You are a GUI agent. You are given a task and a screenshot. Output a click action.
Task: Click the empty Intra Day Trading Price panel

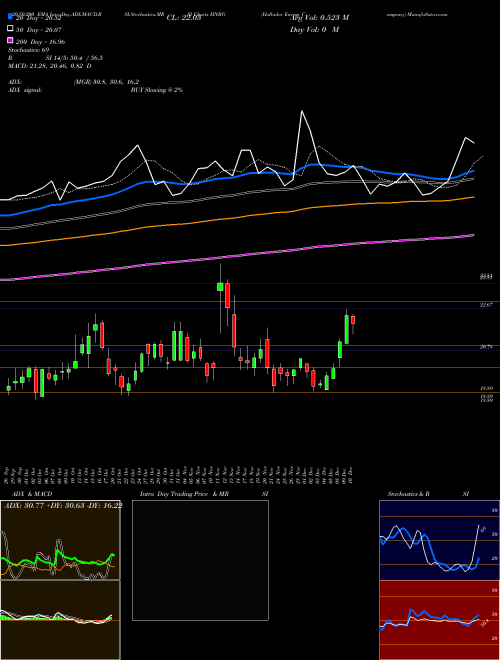[x=200, y=560]
